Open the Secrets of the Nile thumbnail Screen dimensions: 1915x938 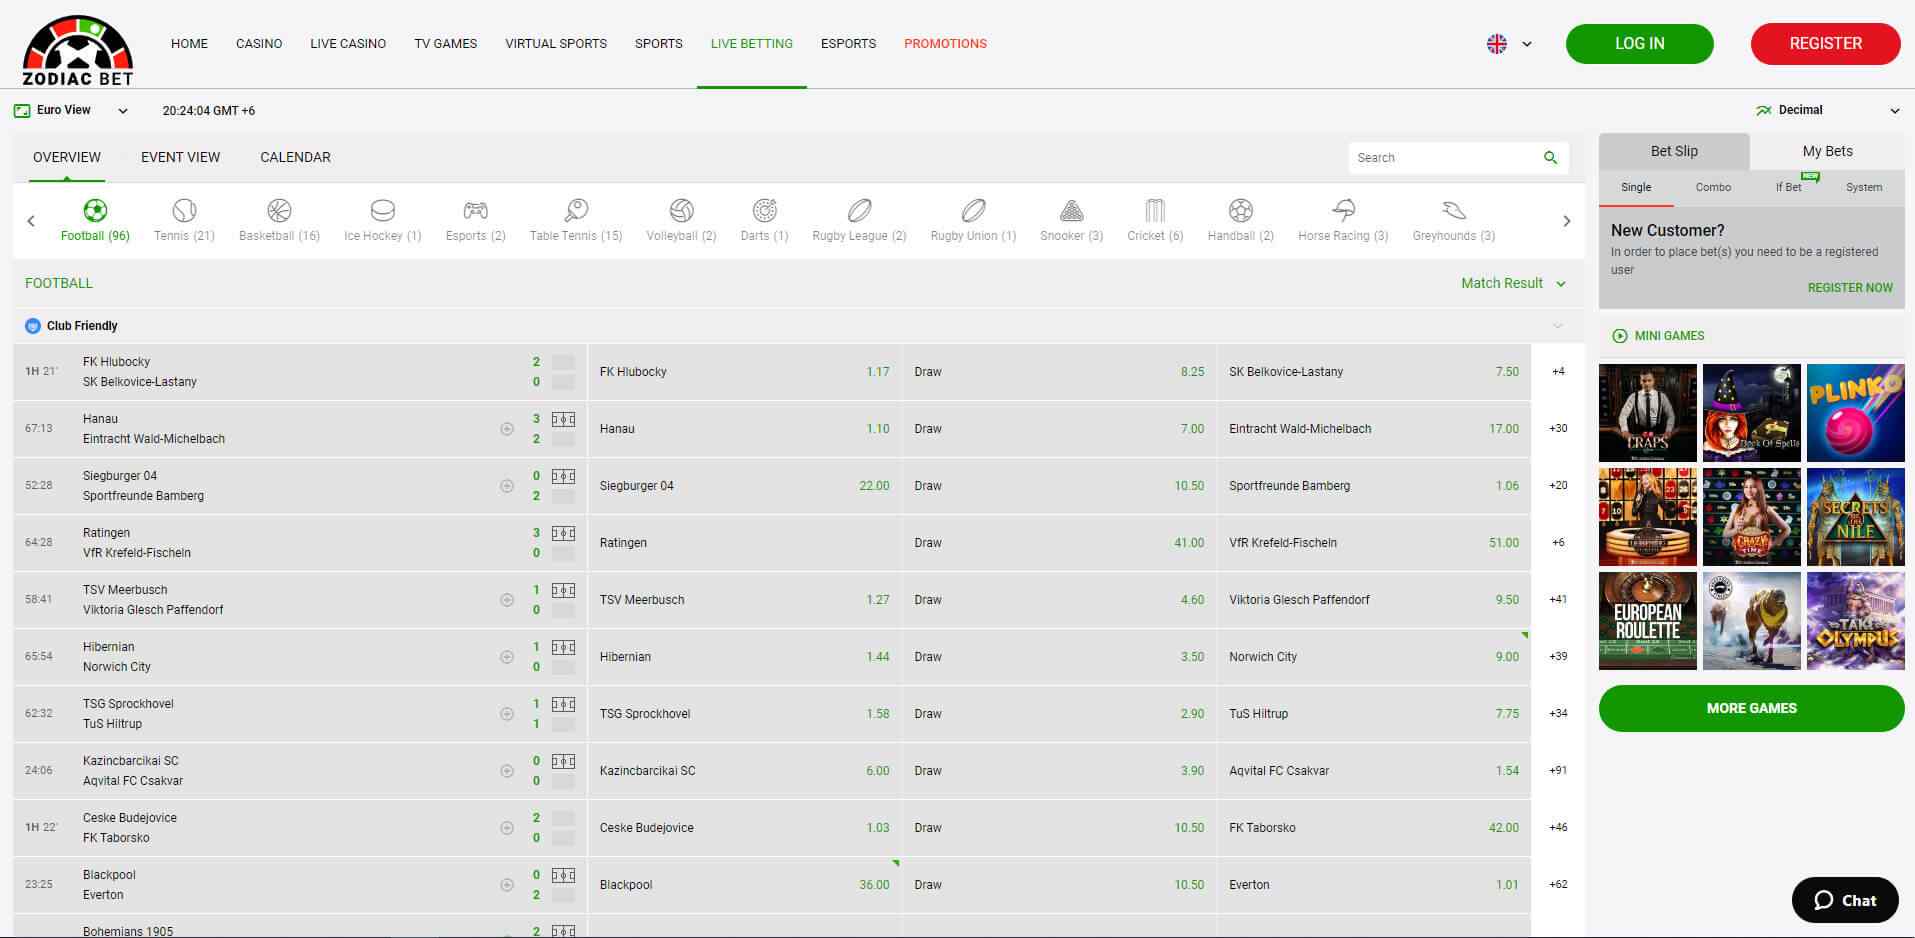1855,517
